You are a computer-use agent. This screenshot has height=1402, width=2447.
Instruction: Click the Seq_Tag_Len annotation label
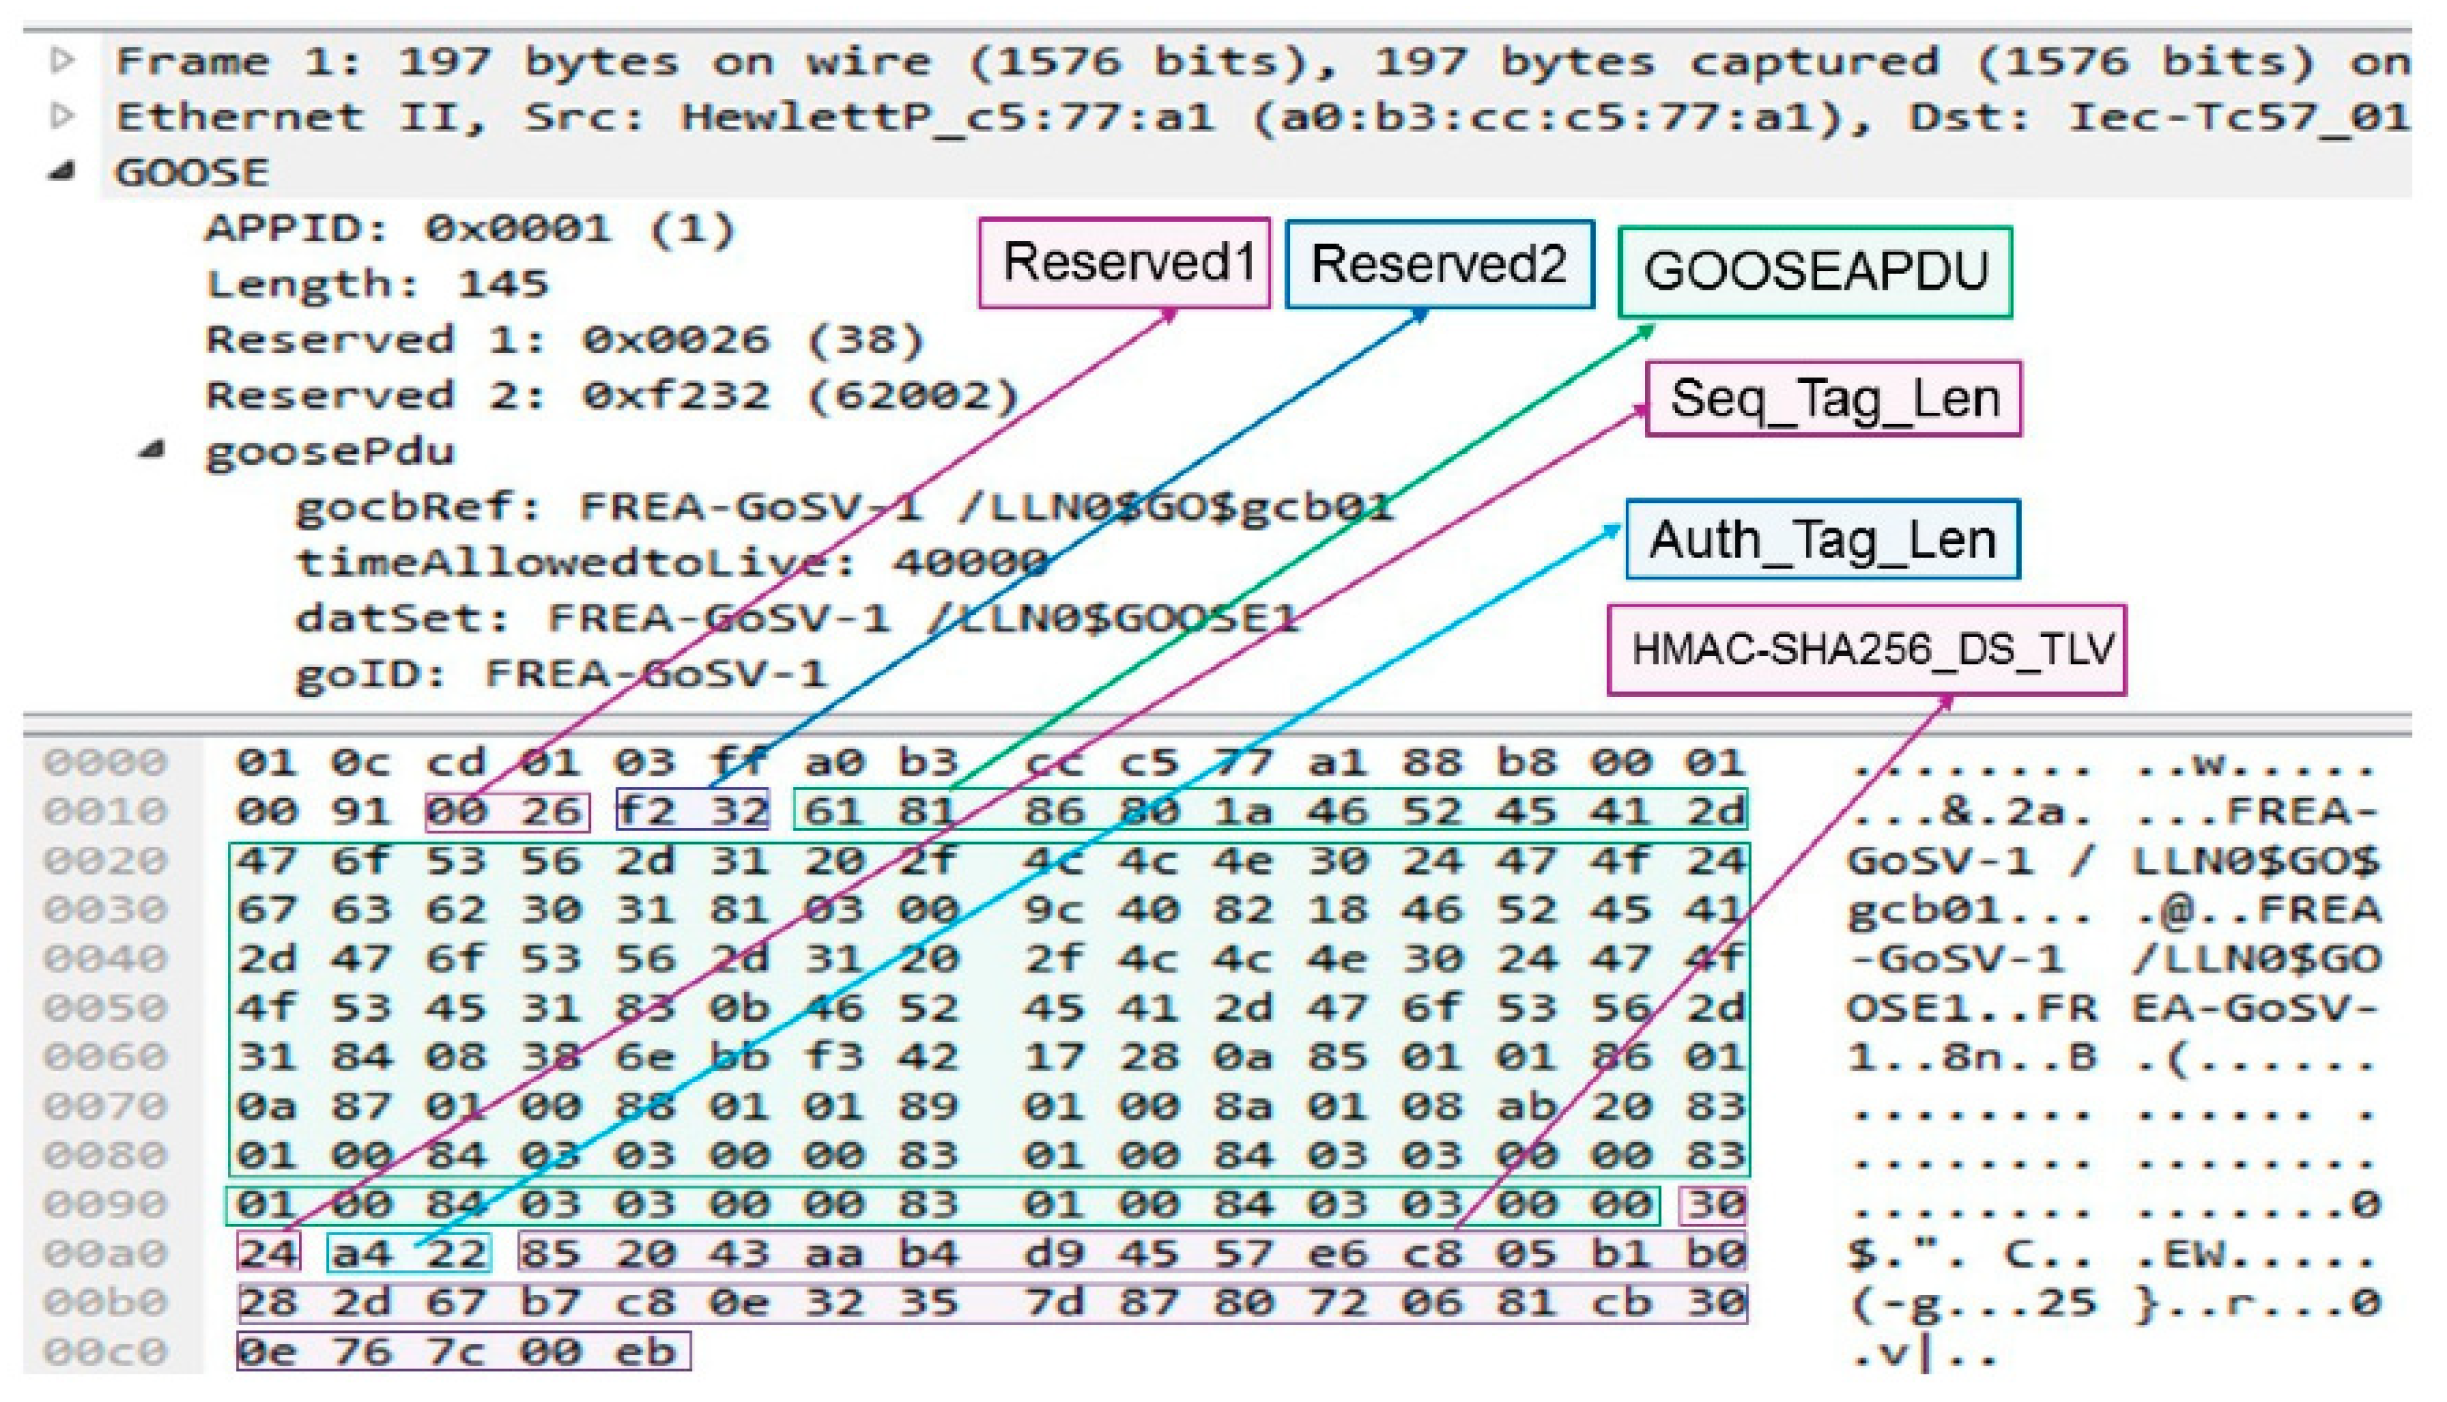[1832, 399]
